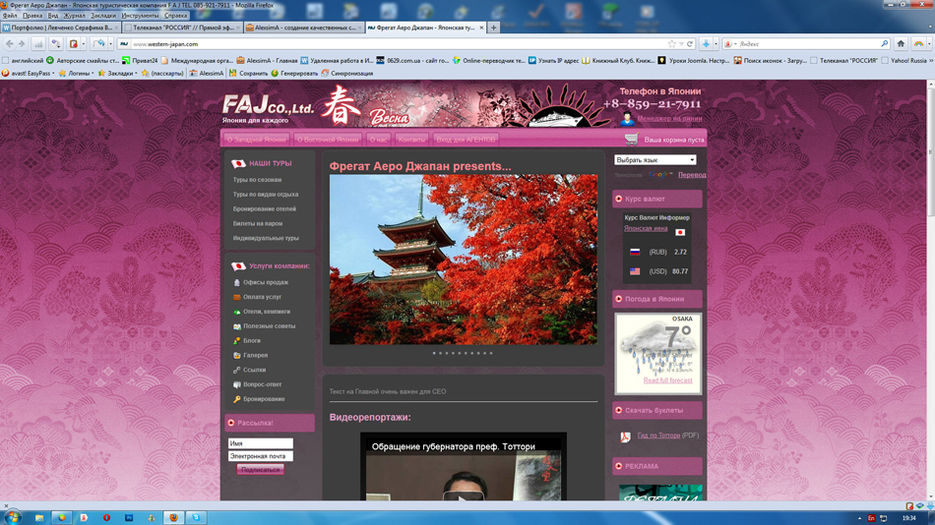Click the page vertical scrollbar
935x525 pixels.
tap(930, 290)
